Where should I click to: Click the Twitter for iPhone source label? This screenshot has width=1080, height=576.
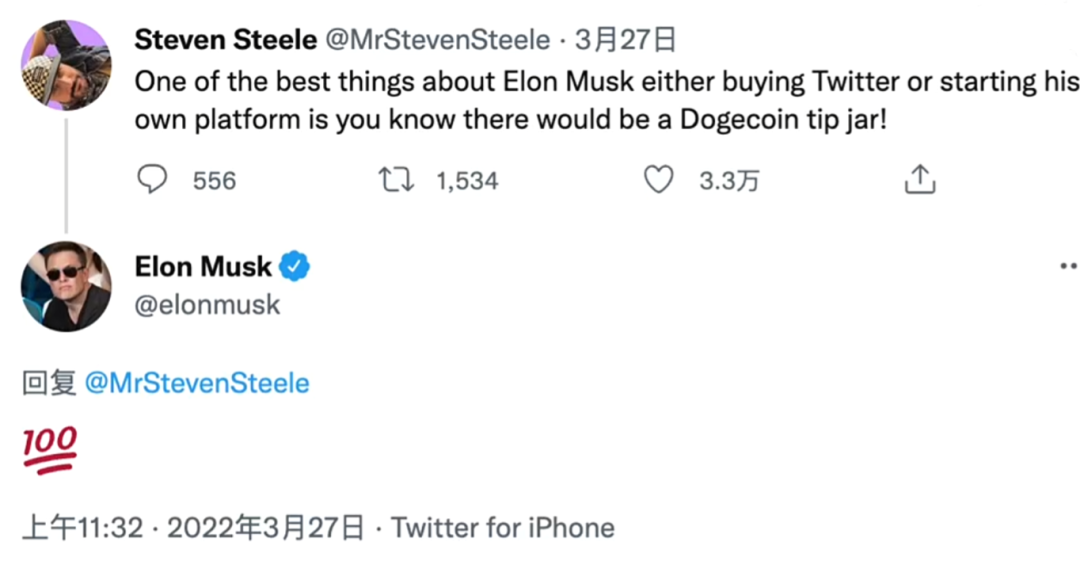coord(503,527)
